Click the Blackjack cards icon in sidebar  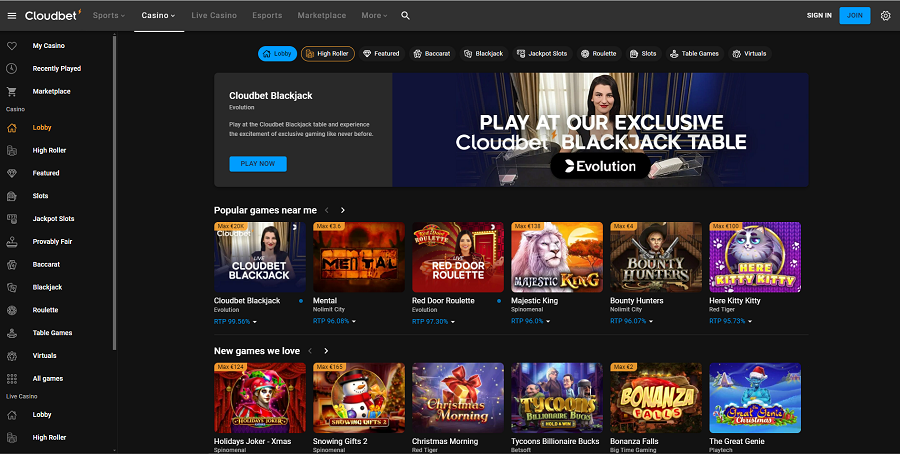pyautogui.click(x=11, y=287)
